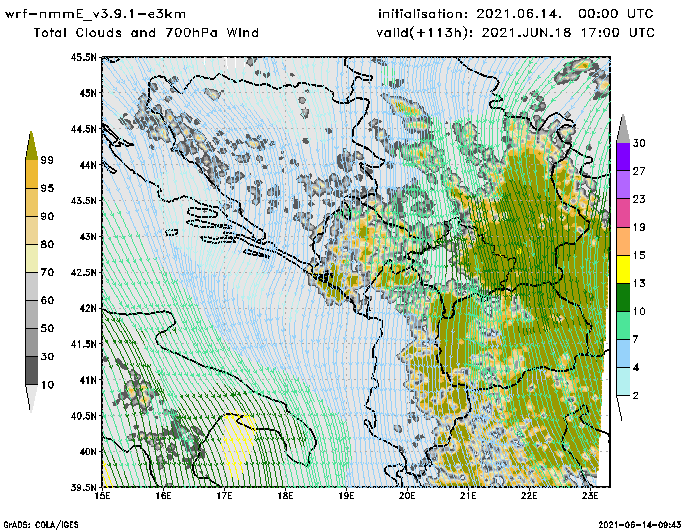The width and height of the screenshot is (700, 530).
Task: Click the '40.5N' latitude label
Action: point(83,416)
